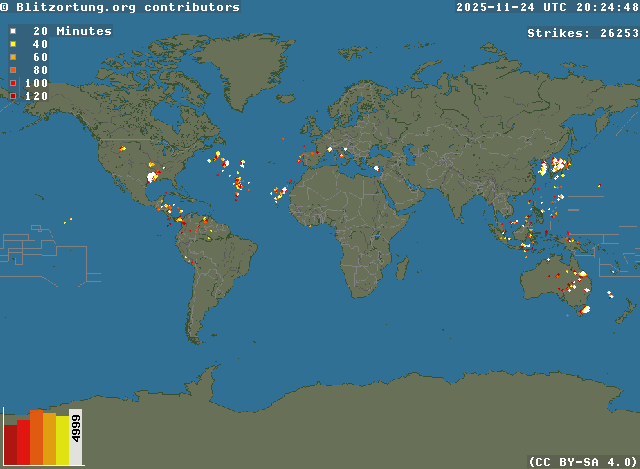Click the light orange bar in the histogram
This screenshot has width=640, height=469.
[x=50, y=440]
